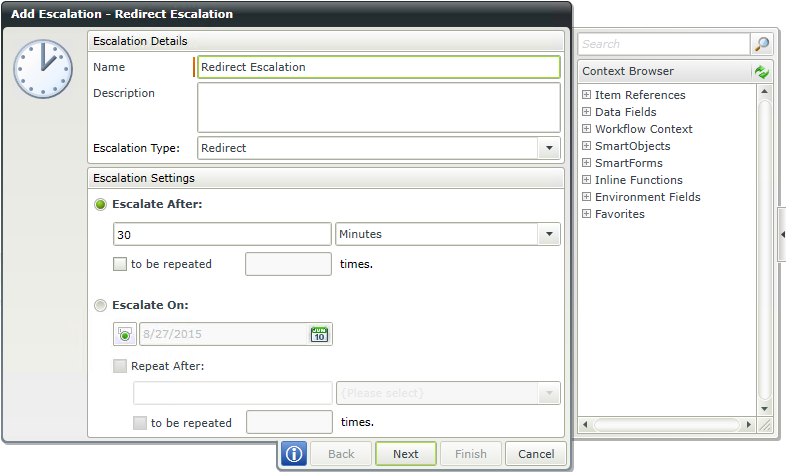Click the context browser resize grip icon
This screenshot has height=472, width=786.
pyautogui.click(x=764, y=425)
